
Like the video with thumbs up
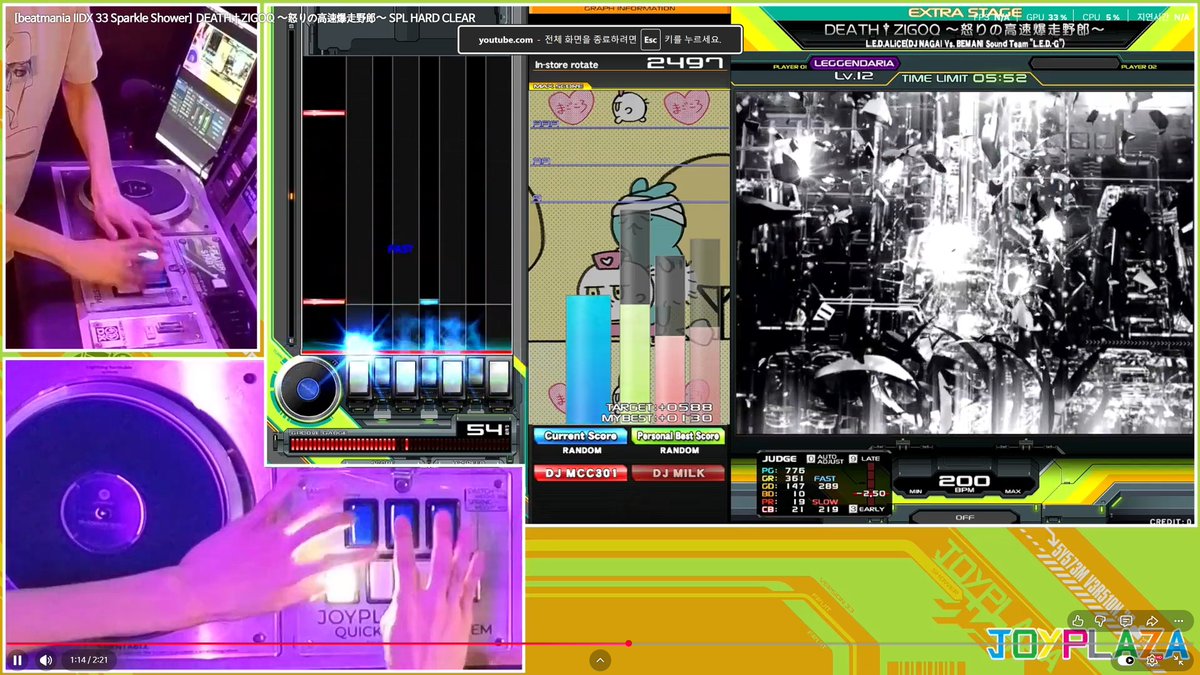[1077, 620]
